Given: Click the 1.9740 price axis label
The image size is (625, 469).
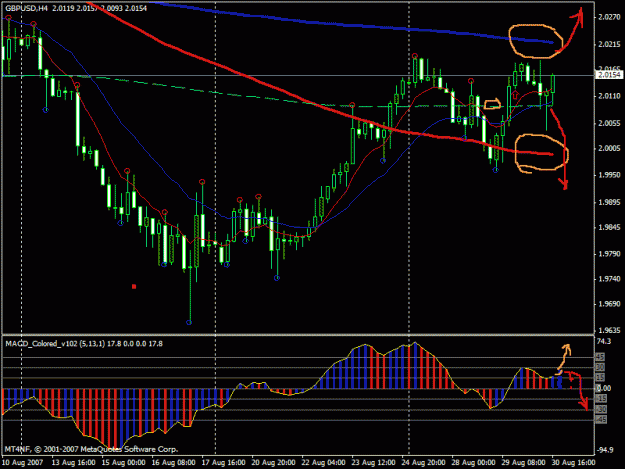Looking at the screenshot, I should (x=609, y=279).
